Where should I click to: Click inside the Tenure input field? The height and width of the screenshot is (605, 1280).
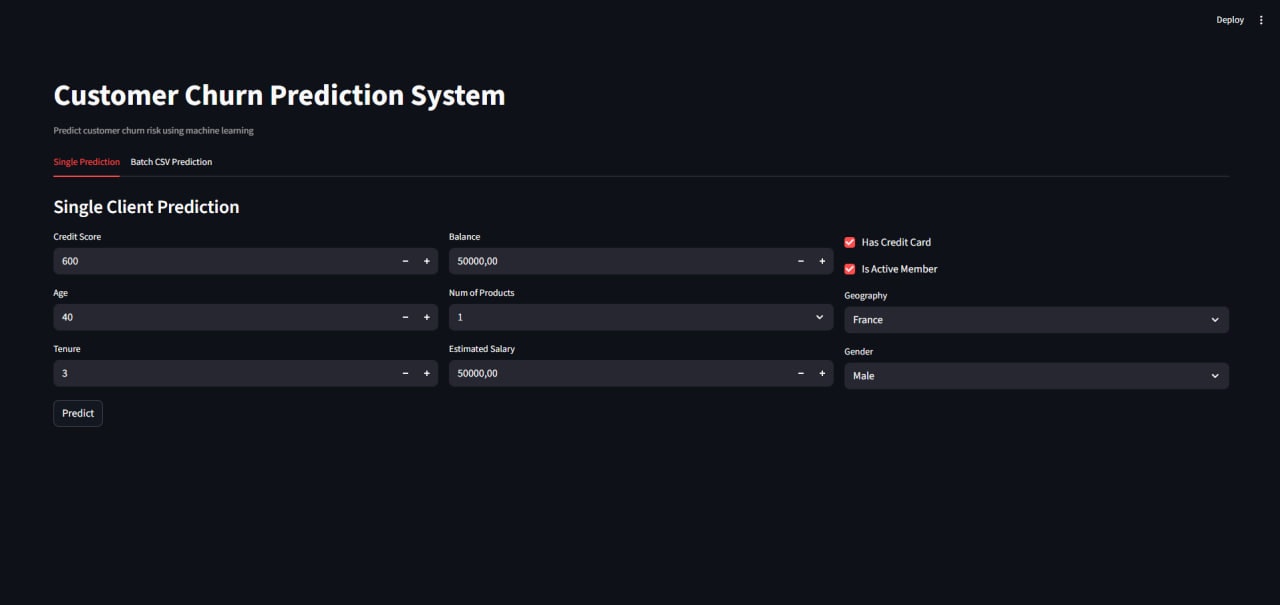[200, 373]
